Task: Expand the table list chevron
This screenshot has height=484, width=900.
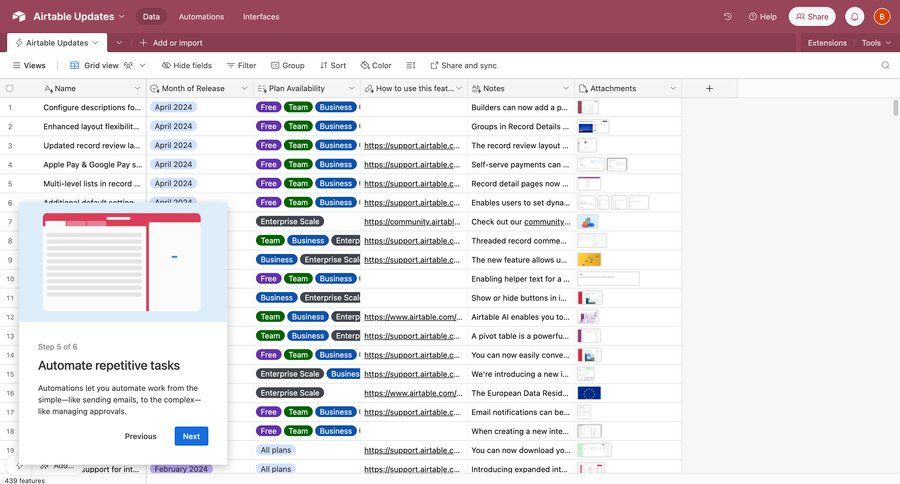Action: (119, 42)
